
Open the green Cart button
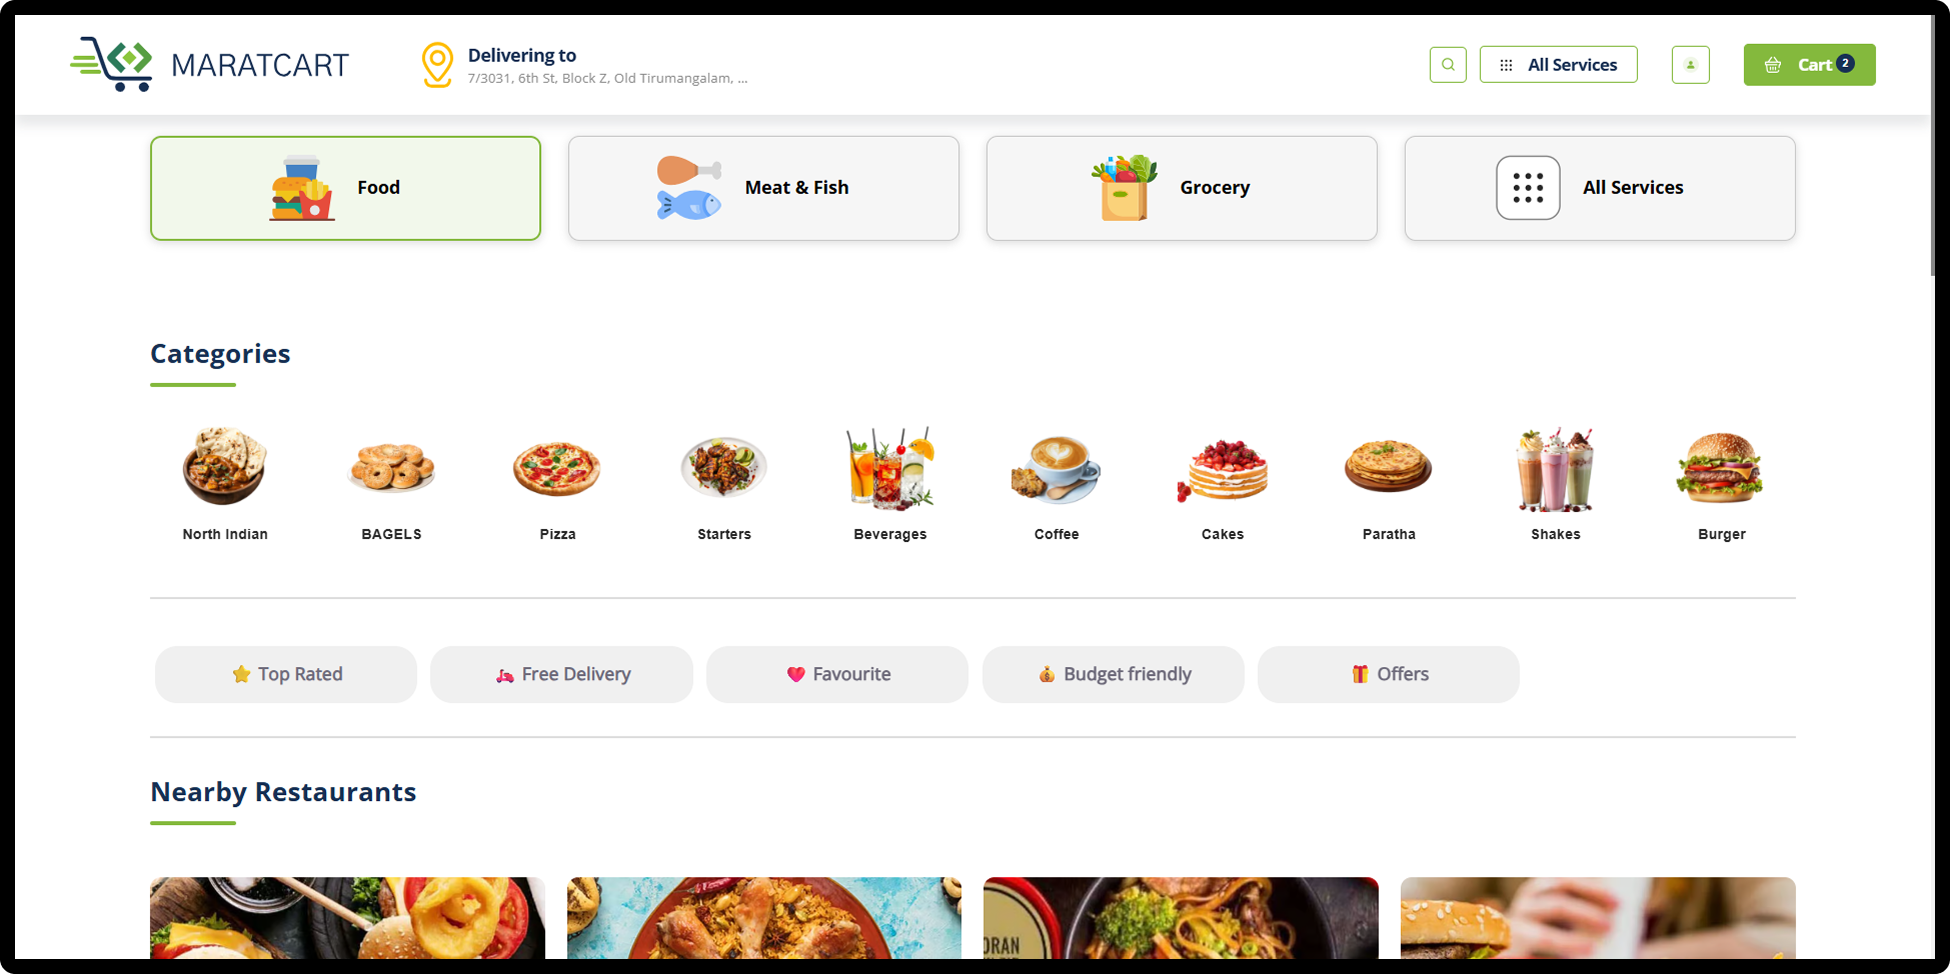point(1809,65)
